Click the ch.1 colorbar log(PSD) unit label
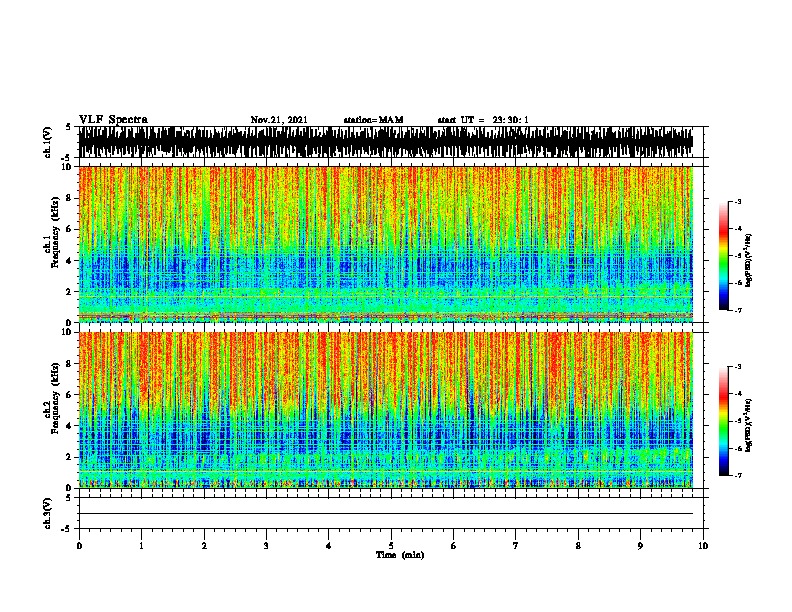The image size is (792, 612). tap(749, 260)
